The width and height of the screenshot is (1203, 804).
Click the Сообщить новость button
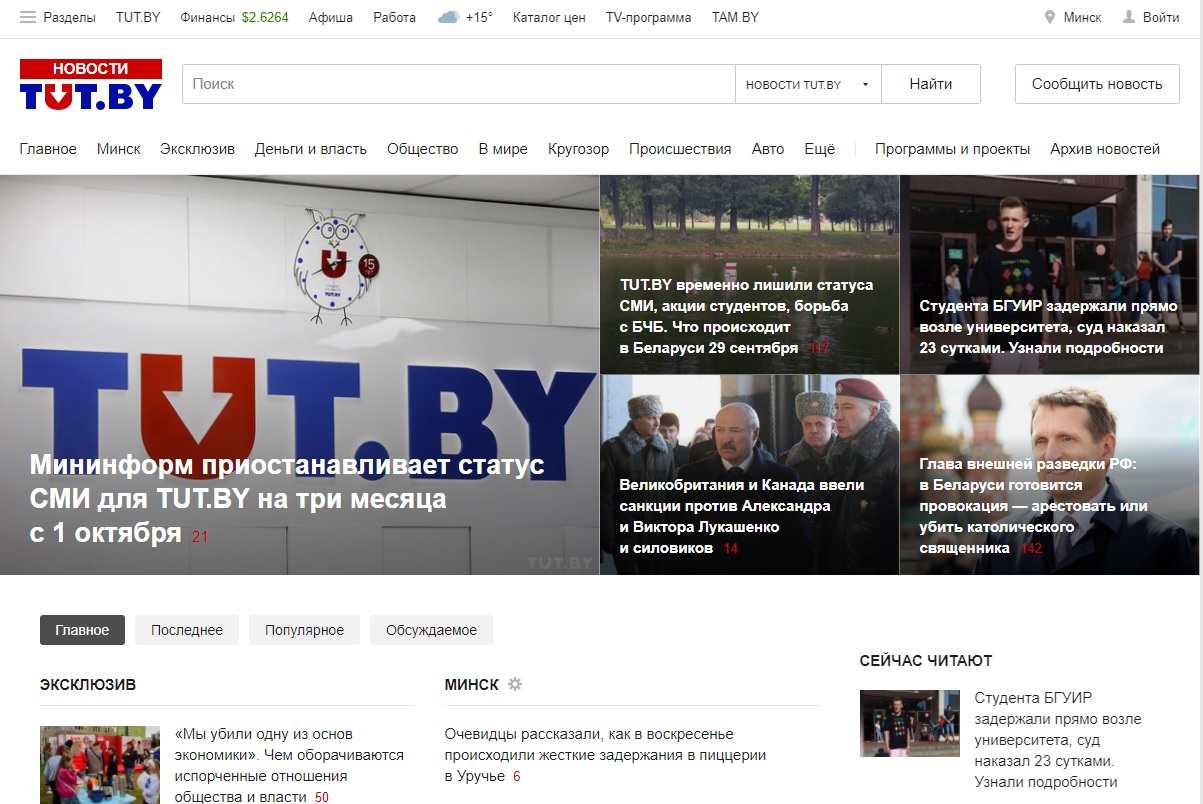point(1097,84)
